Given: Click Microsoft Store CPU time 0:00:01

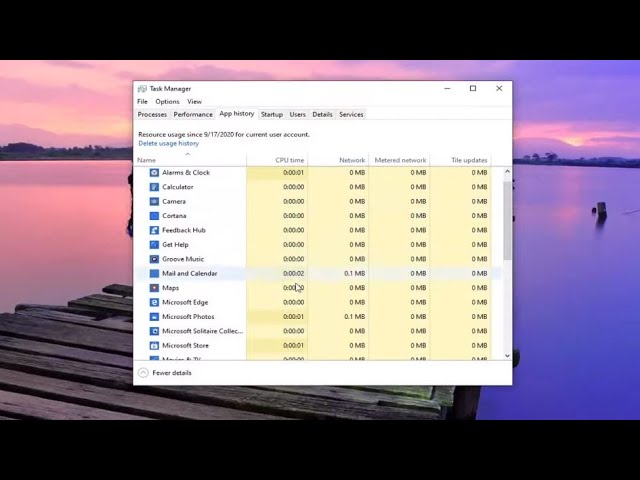Looking at the screenshot, I should click(x=293, y=346).
